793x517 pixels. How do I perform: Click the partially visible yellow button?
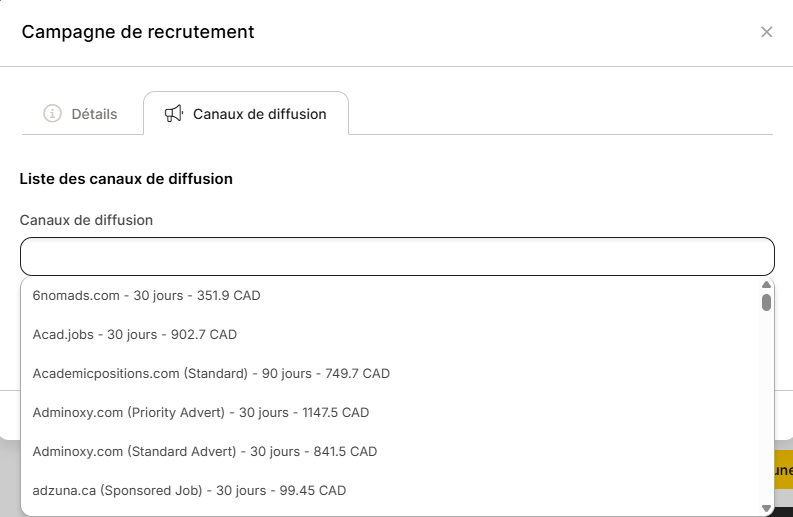click(x=783, y=470)
